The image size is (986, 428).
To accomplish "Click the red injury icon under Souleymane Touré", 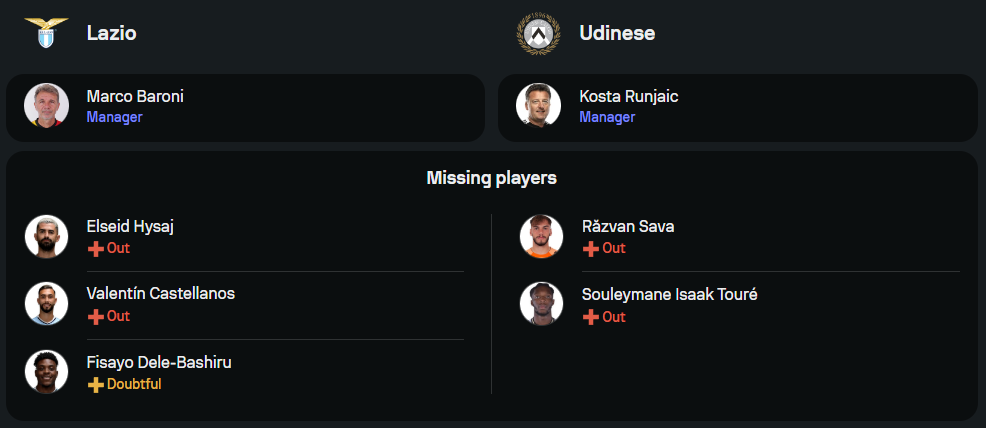I will (591, 317).
